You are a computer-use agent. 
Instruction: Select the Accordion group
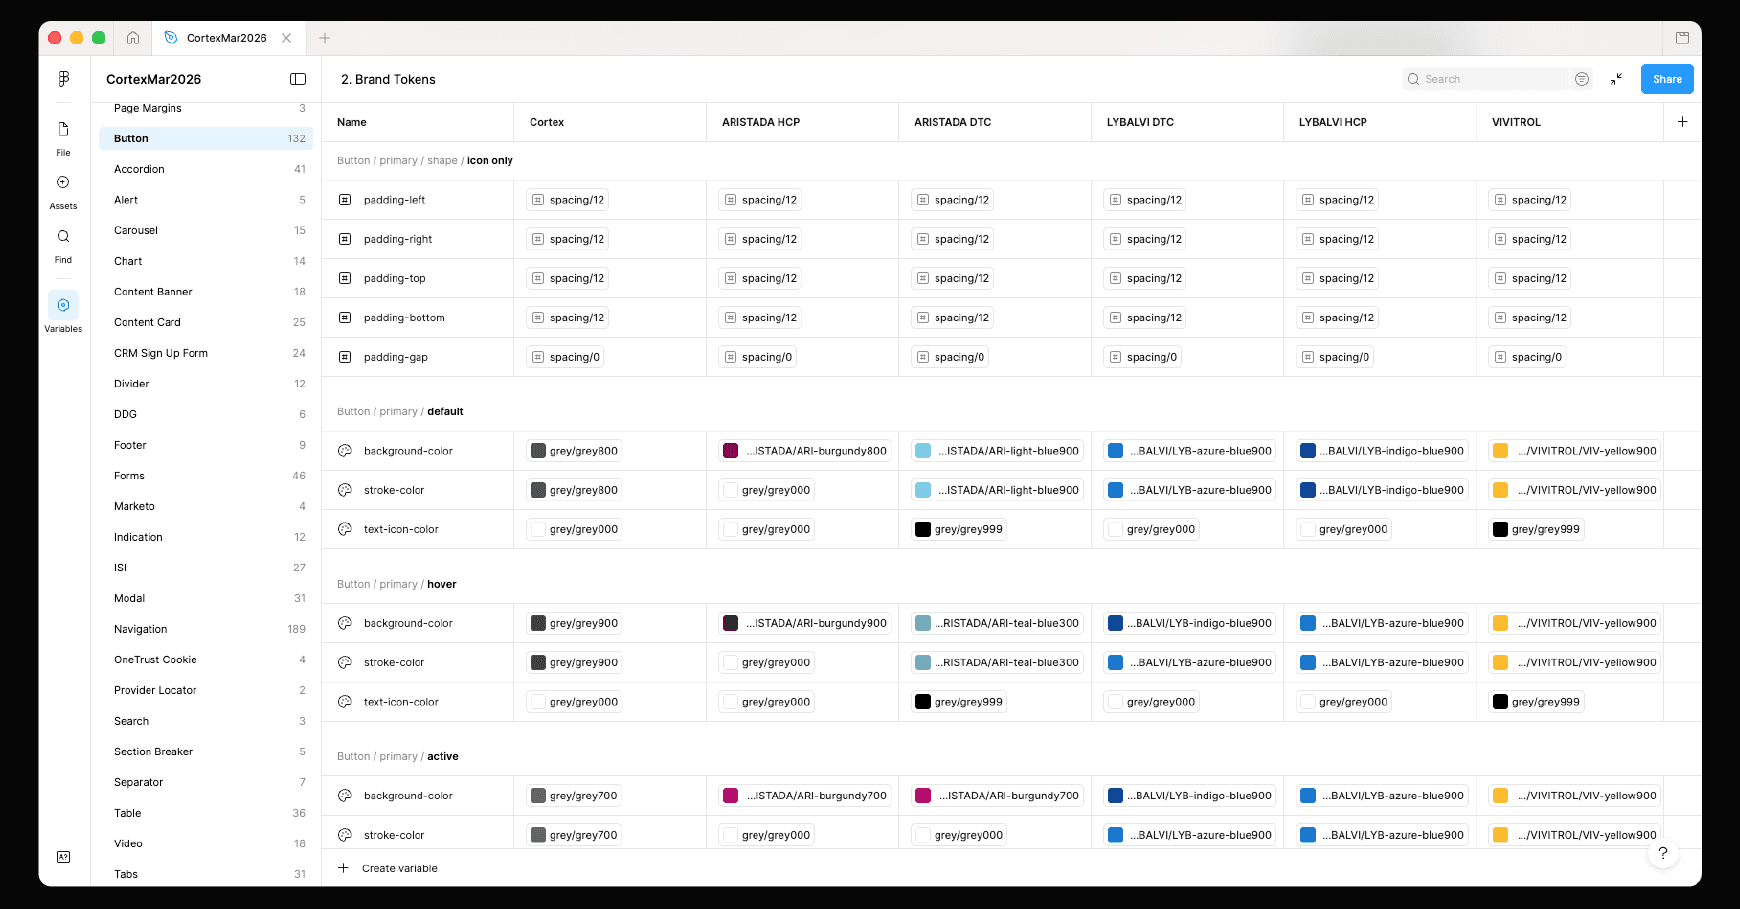click(x=206, y=169)
